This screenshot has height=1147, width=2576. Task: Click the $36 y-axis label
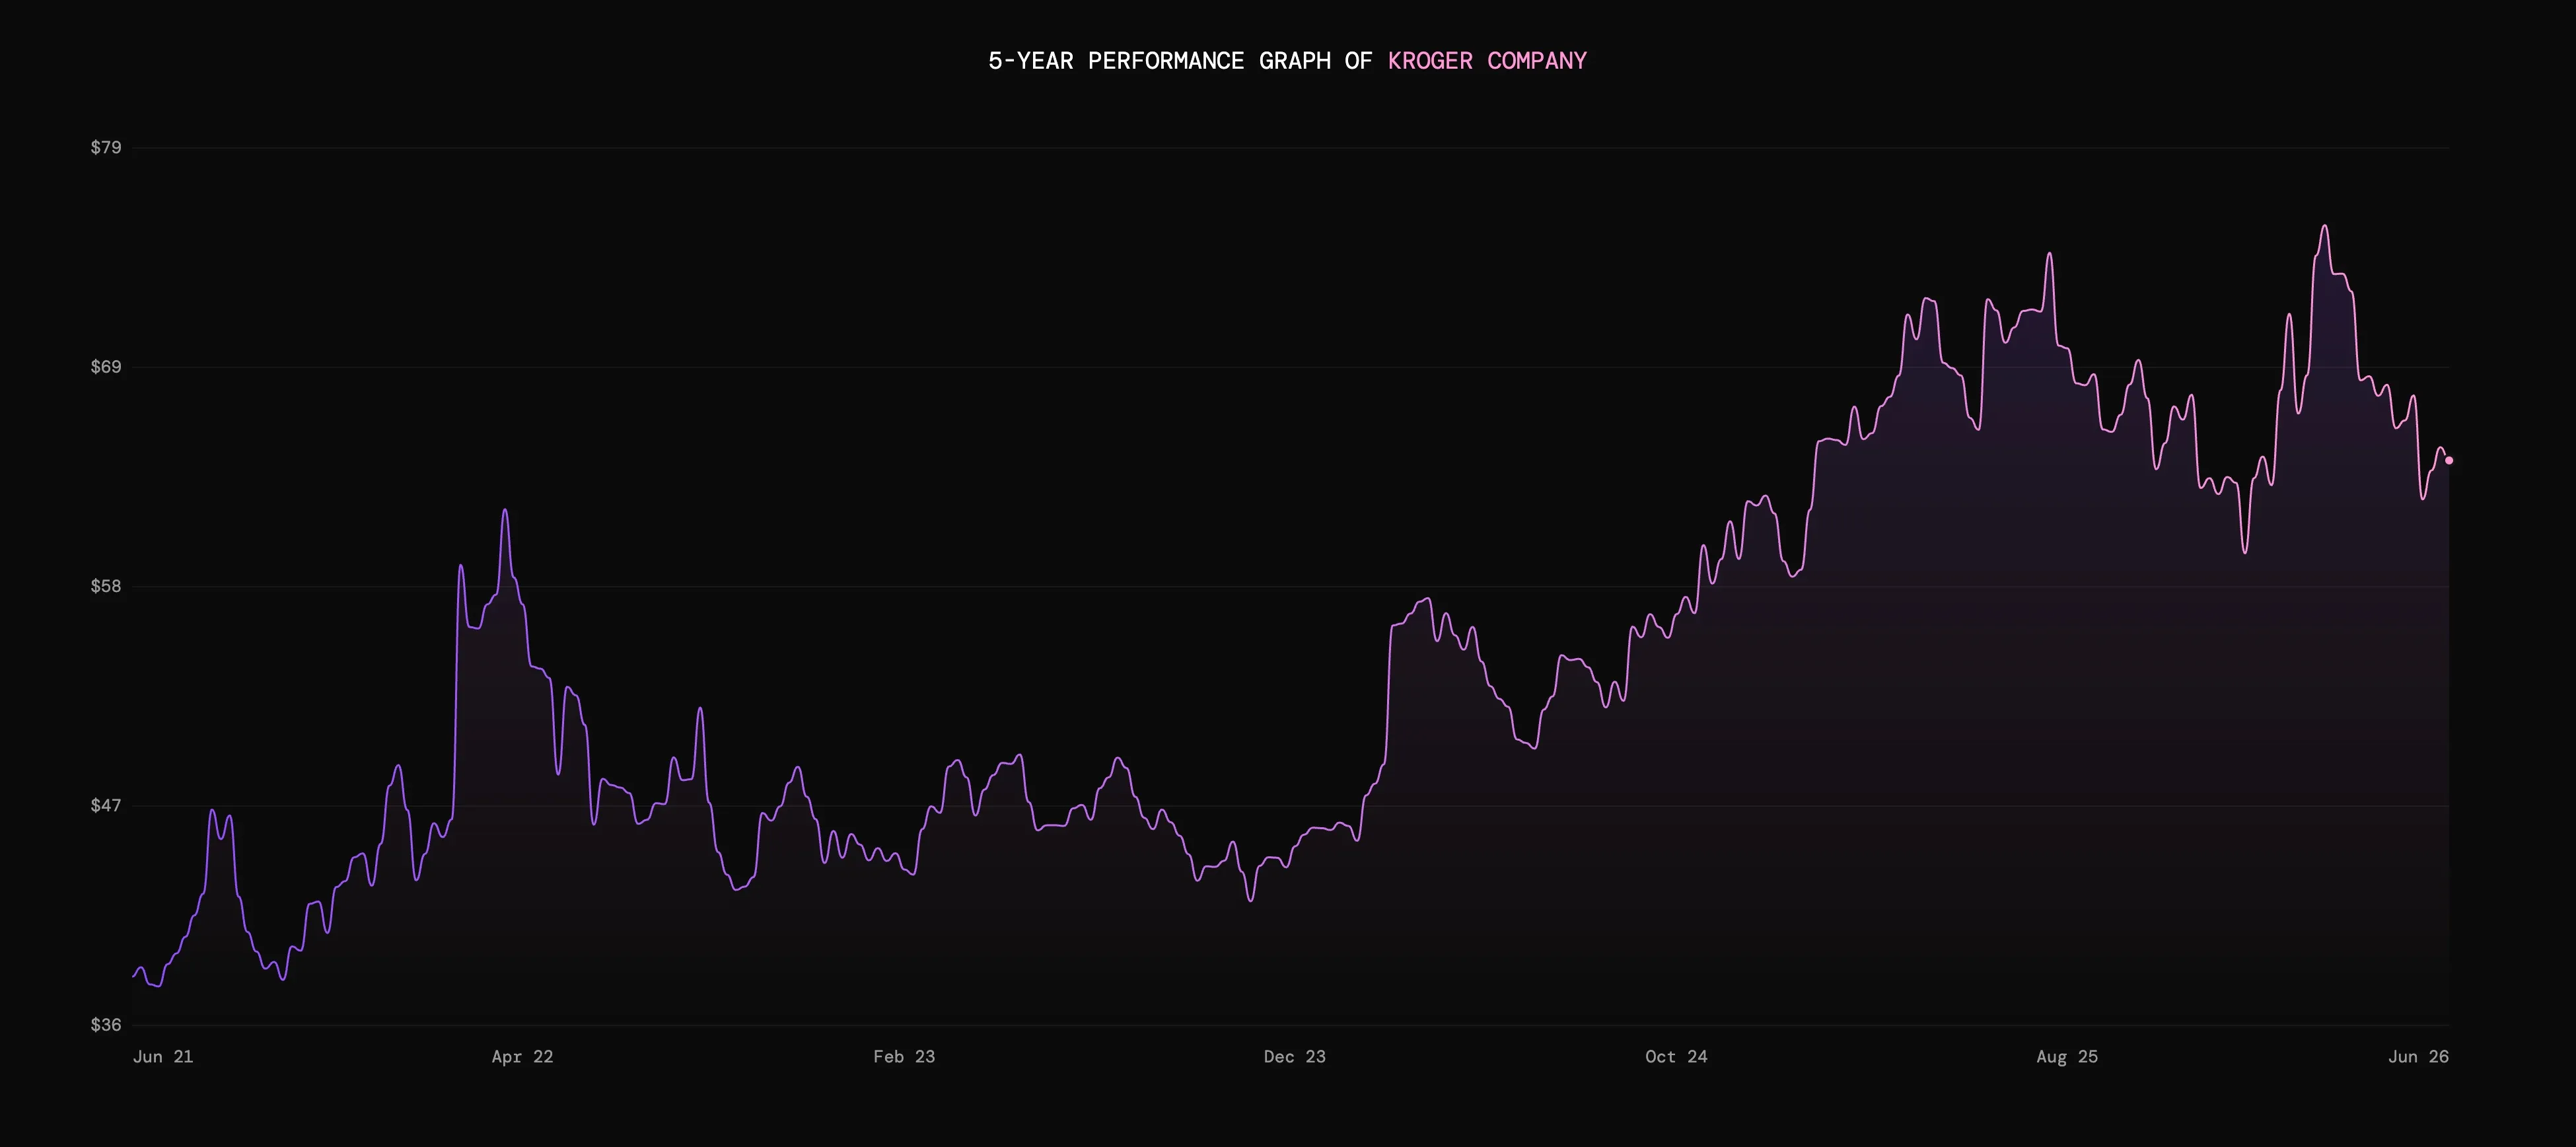[106, 1025]
